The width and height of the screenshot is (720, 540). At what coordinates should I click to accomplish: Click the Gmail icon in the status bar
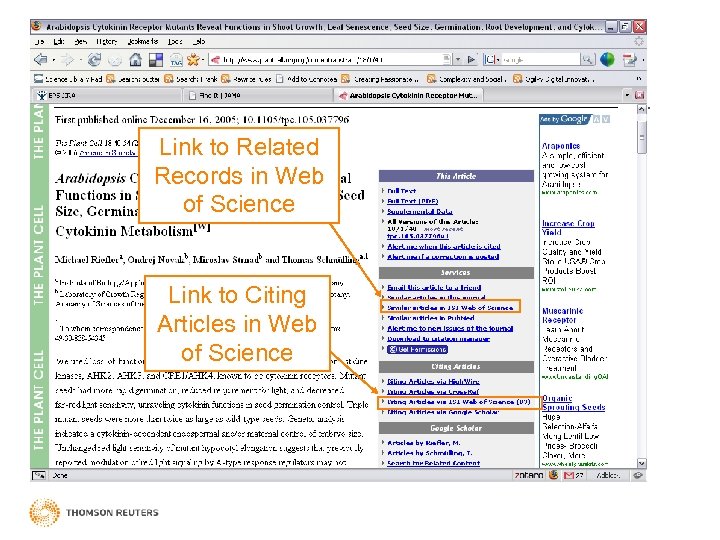(x=568, y=475)
